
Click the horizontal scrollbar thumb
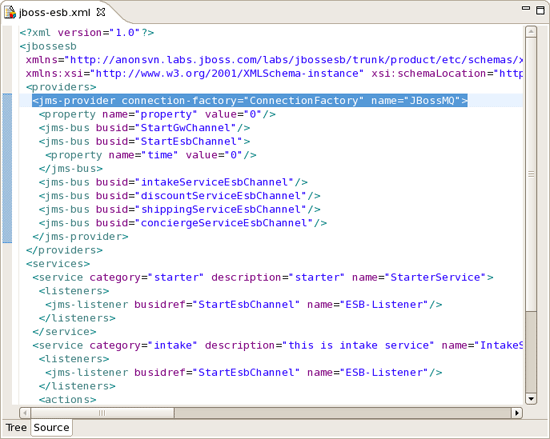click(102, 413)
